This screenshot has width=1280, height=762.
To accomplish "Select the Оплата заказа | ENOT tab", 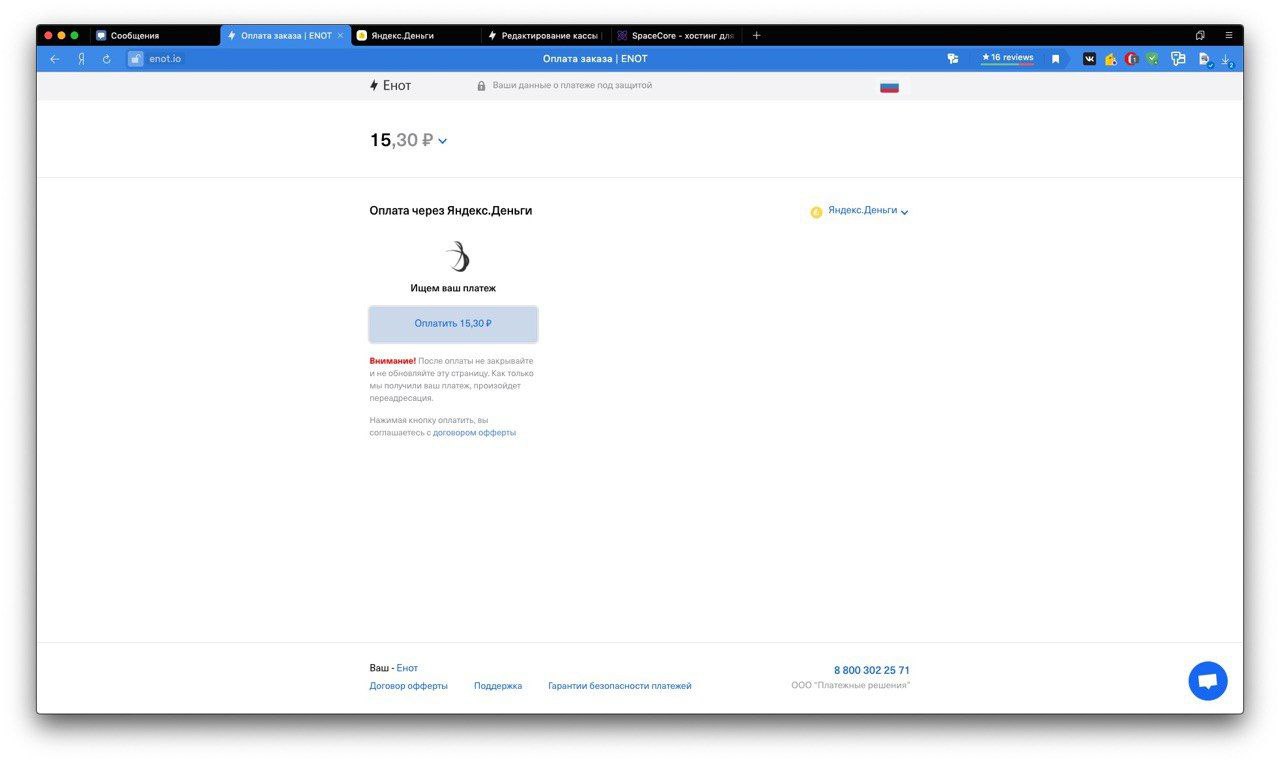I will 286,35.
